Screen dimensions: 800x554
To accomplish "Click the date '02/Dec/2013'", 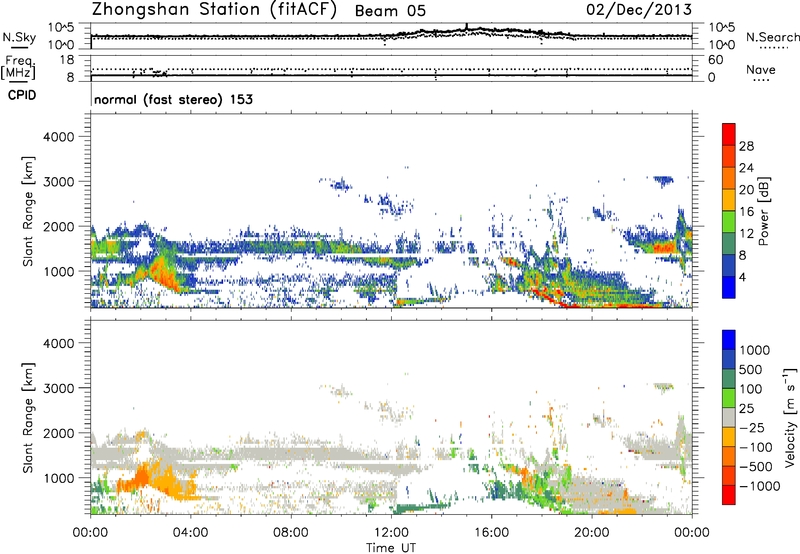I will click(638, 10).
